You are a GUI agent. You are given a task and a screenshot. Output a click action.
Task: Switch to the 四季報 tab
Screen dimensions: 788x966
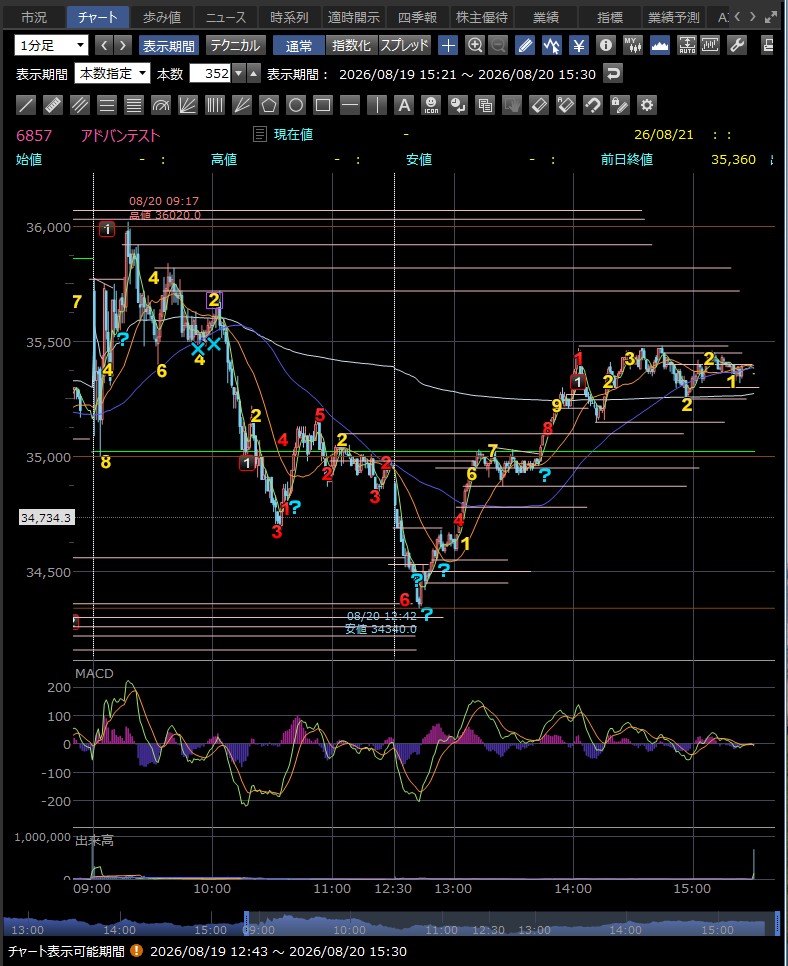coord(418,18)
